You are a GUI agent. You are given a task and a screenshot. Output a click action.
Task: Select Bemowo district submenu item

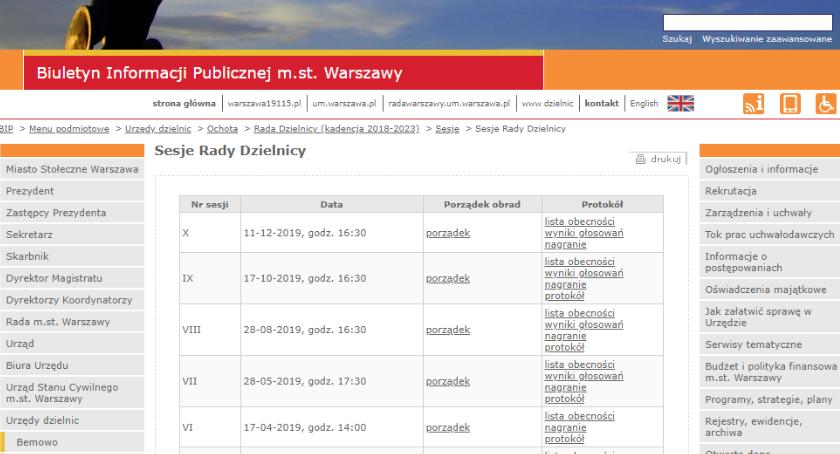(72, 442)
